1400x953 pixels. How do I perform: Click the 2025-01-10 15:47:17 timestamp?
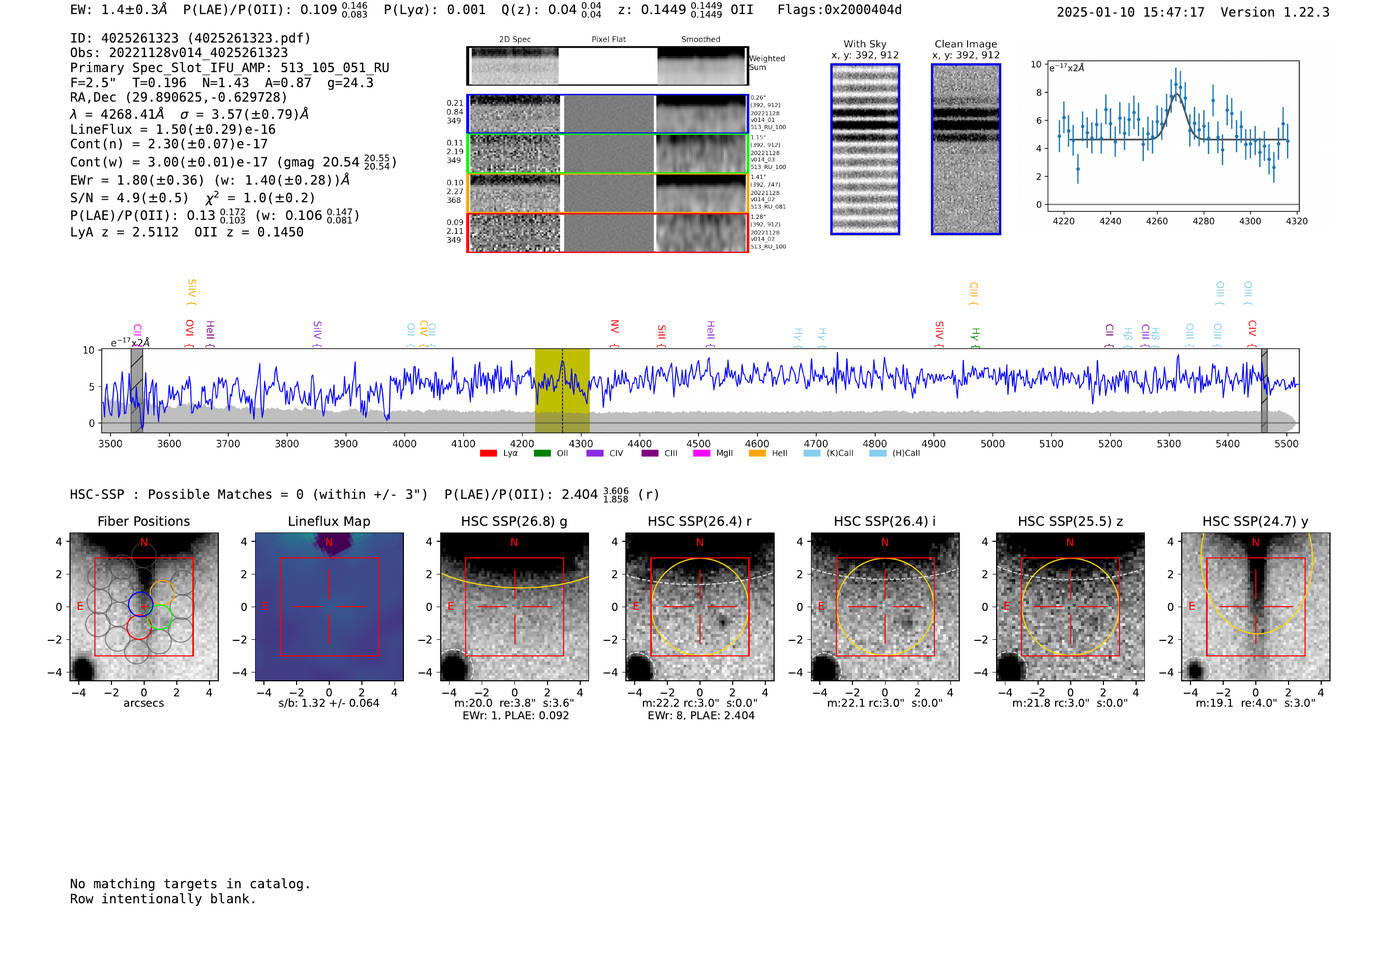click(x=1131, y=12)
